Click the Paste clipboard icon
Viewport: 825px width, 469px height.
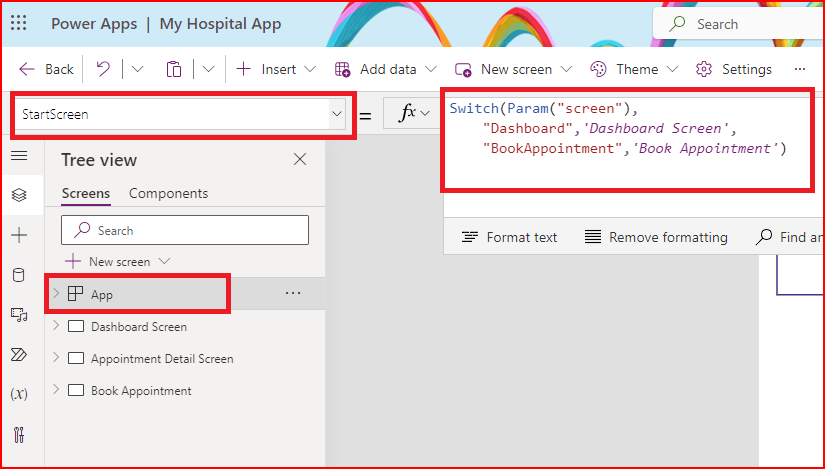coord(174,69)
